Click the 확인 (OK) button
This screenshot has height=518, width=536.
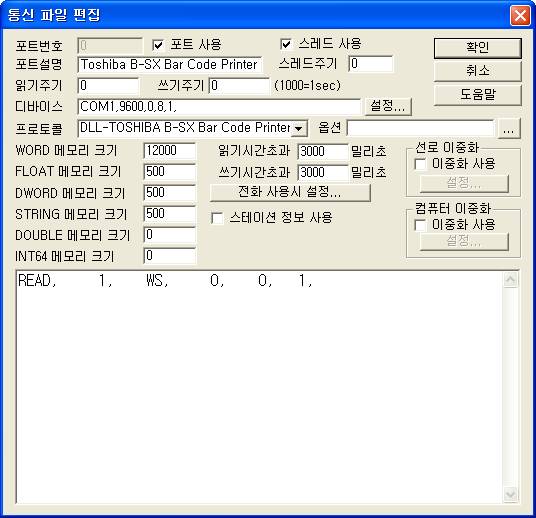[478, 48]
